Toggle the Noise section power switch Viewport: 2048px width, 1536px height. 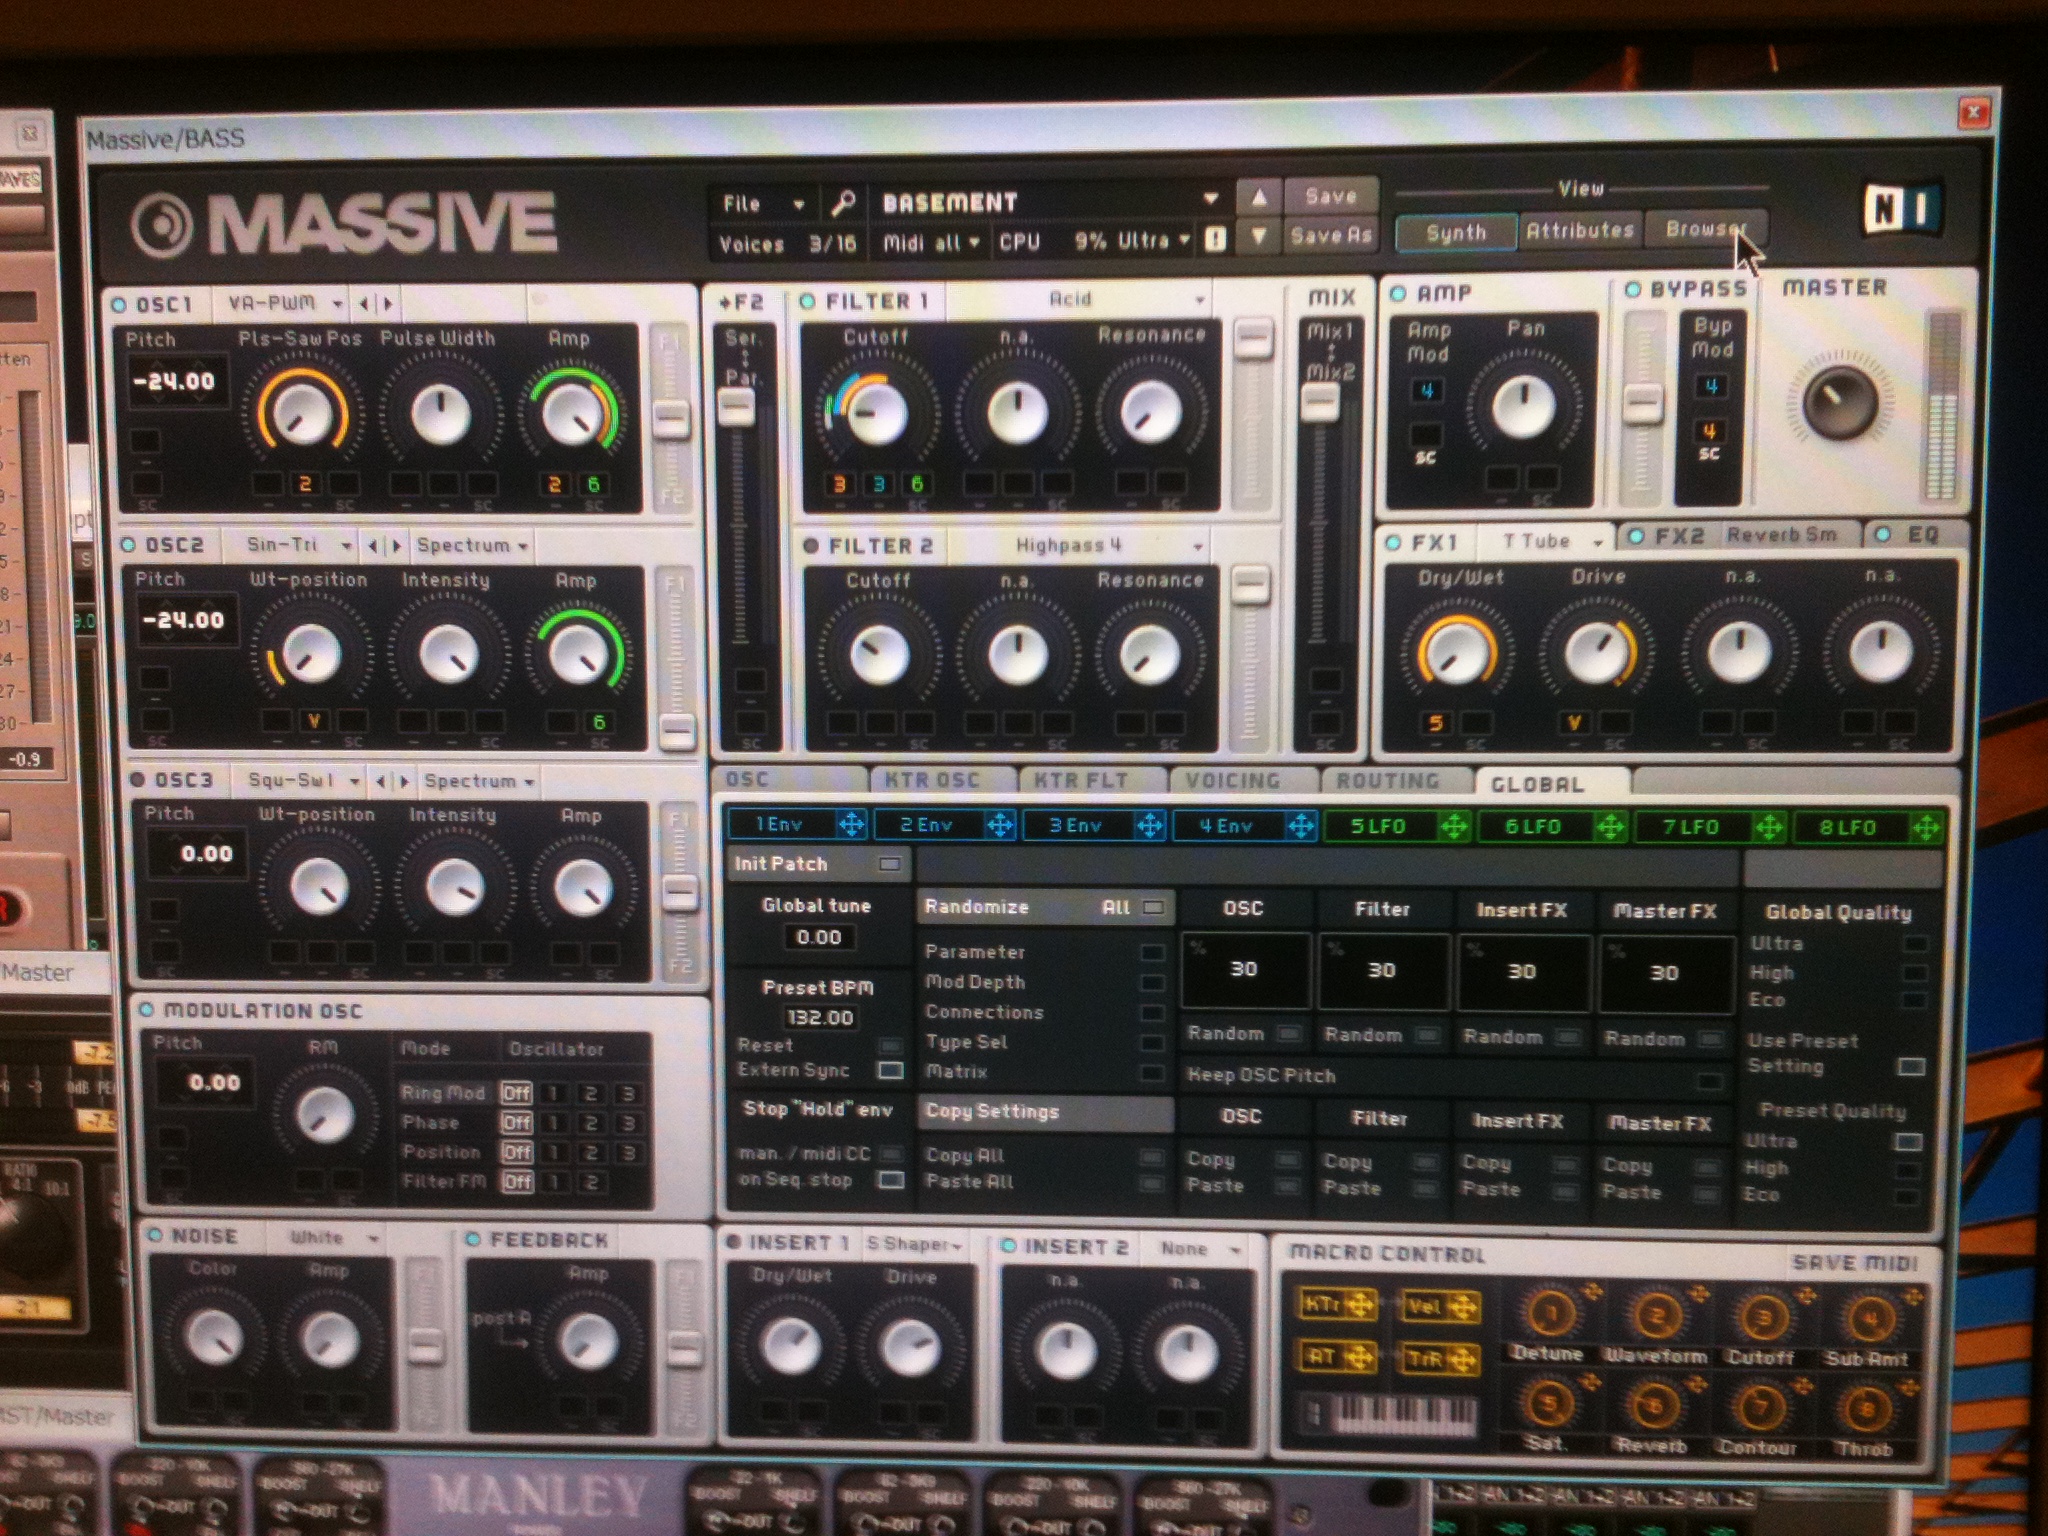pyautogui.click(x=155, y=1236)
